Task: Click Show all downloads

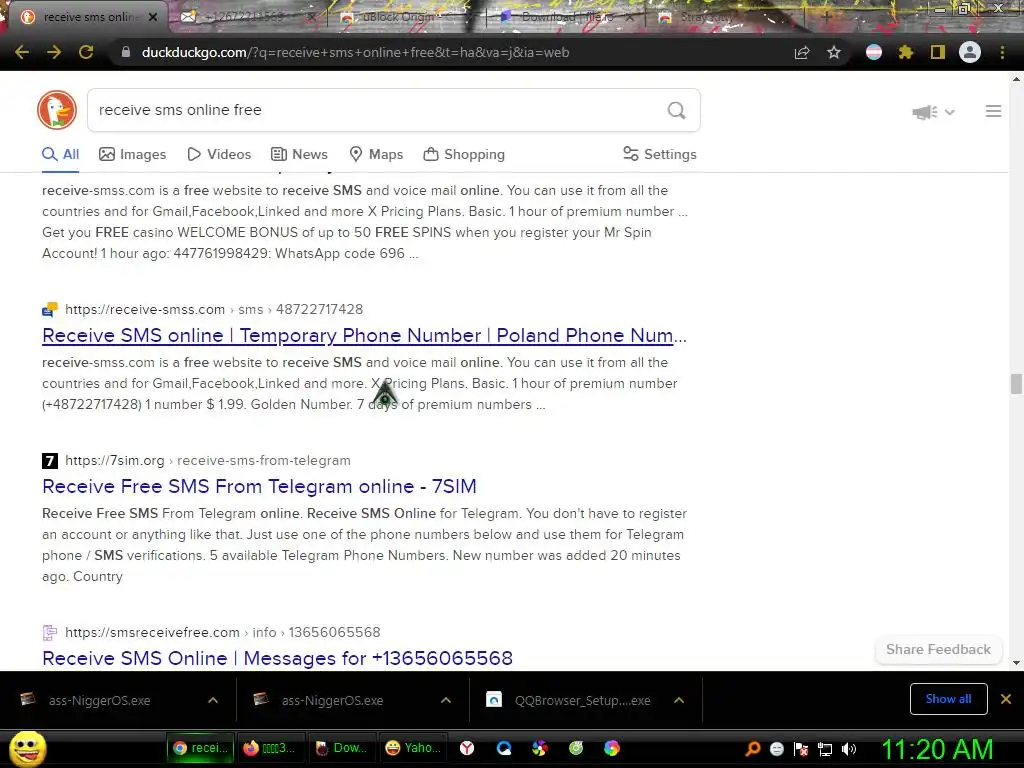Action: 948,699
